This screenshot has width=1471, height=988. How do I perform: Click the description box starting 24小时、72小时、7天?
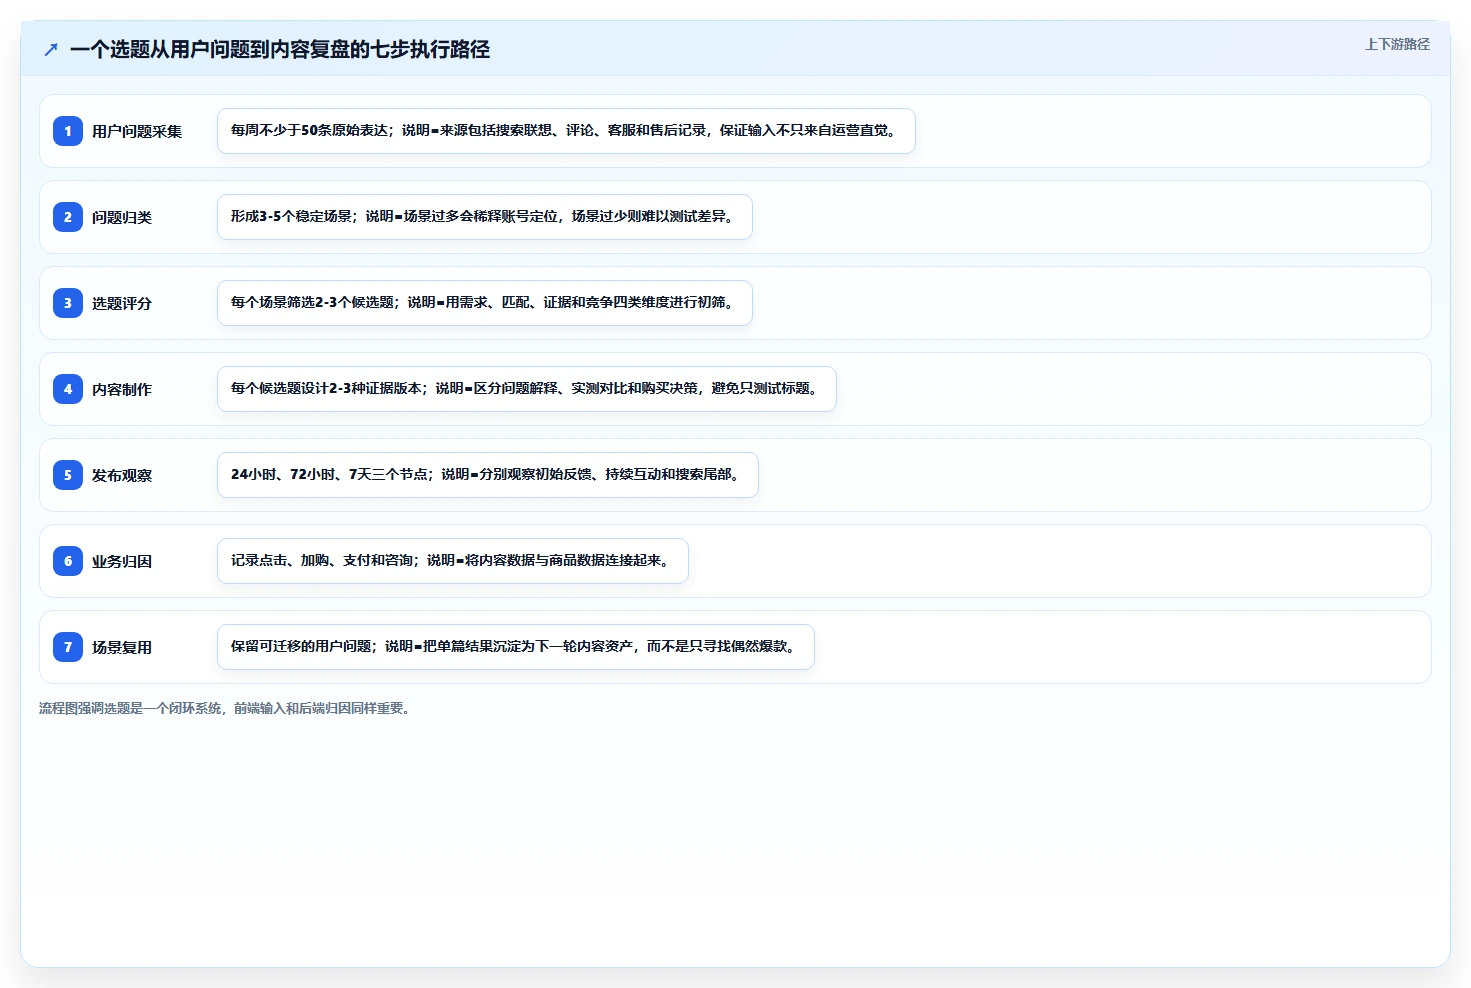pos(488,475)
